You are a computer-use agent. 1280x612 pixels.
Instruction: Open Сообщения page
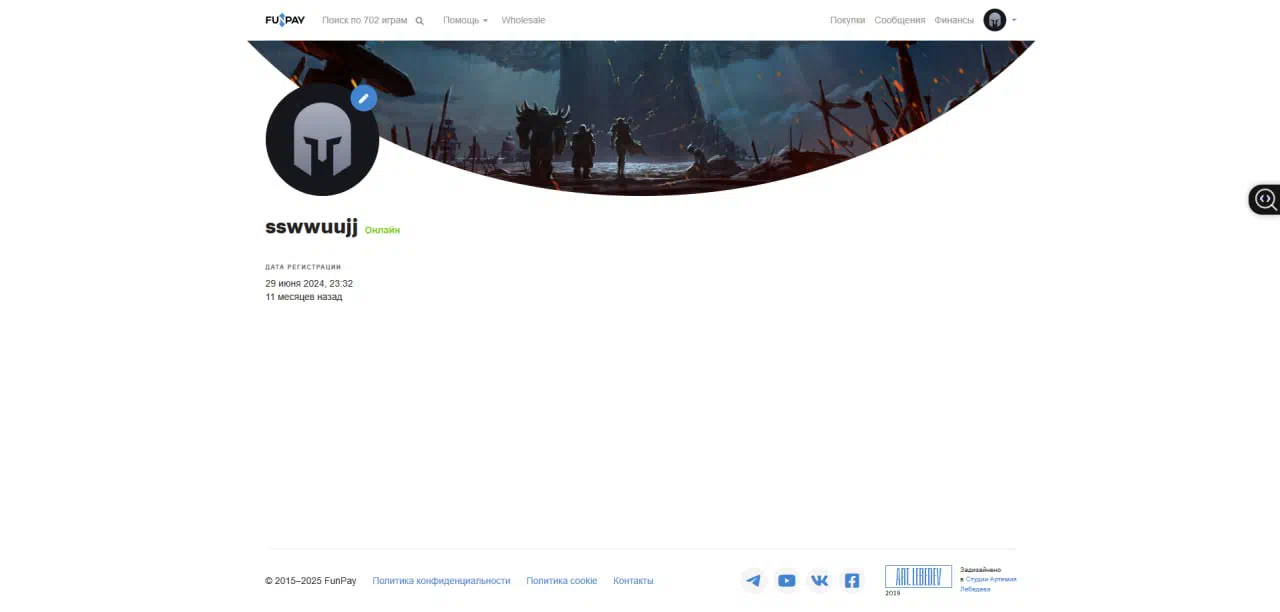(x=900, y=20)
